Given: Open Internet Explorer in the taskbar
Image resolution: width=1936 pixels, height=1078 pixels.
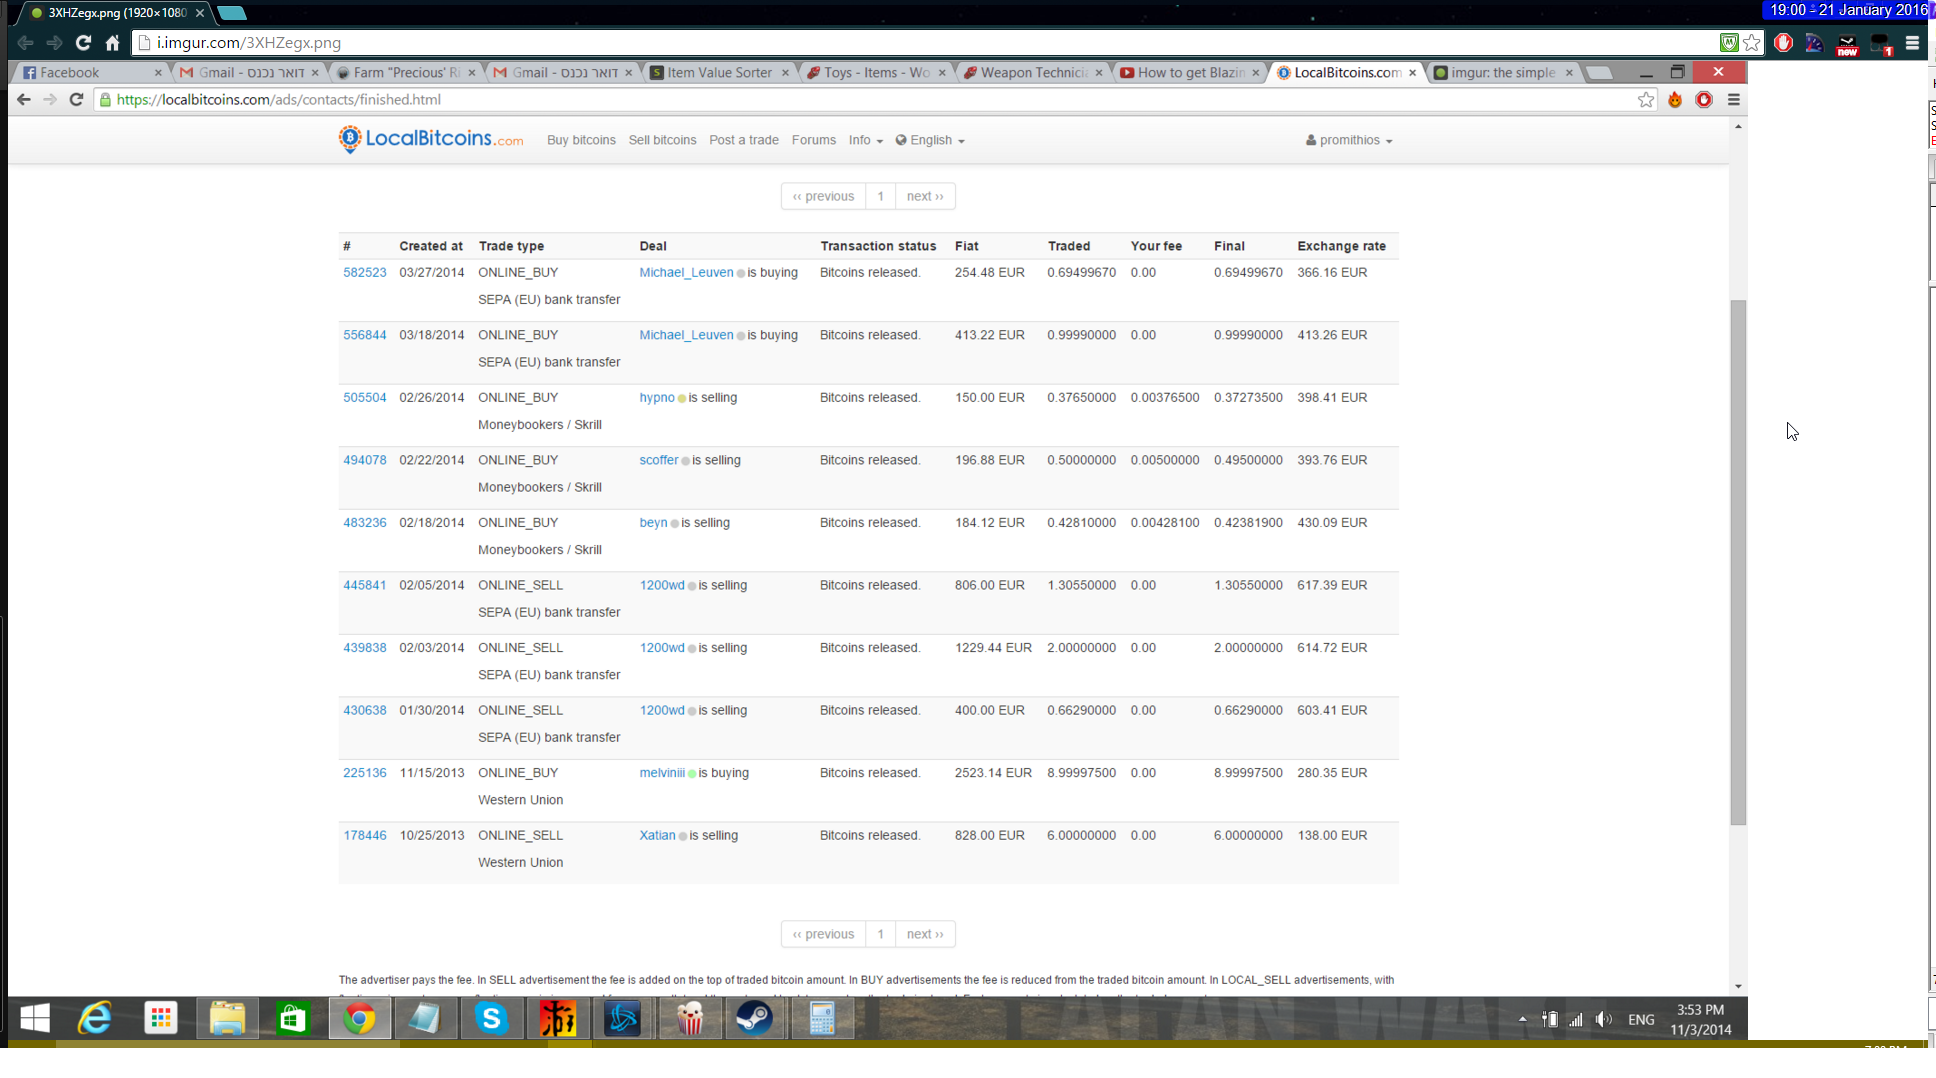Looking at the screenshot, I should point(95,1019).
